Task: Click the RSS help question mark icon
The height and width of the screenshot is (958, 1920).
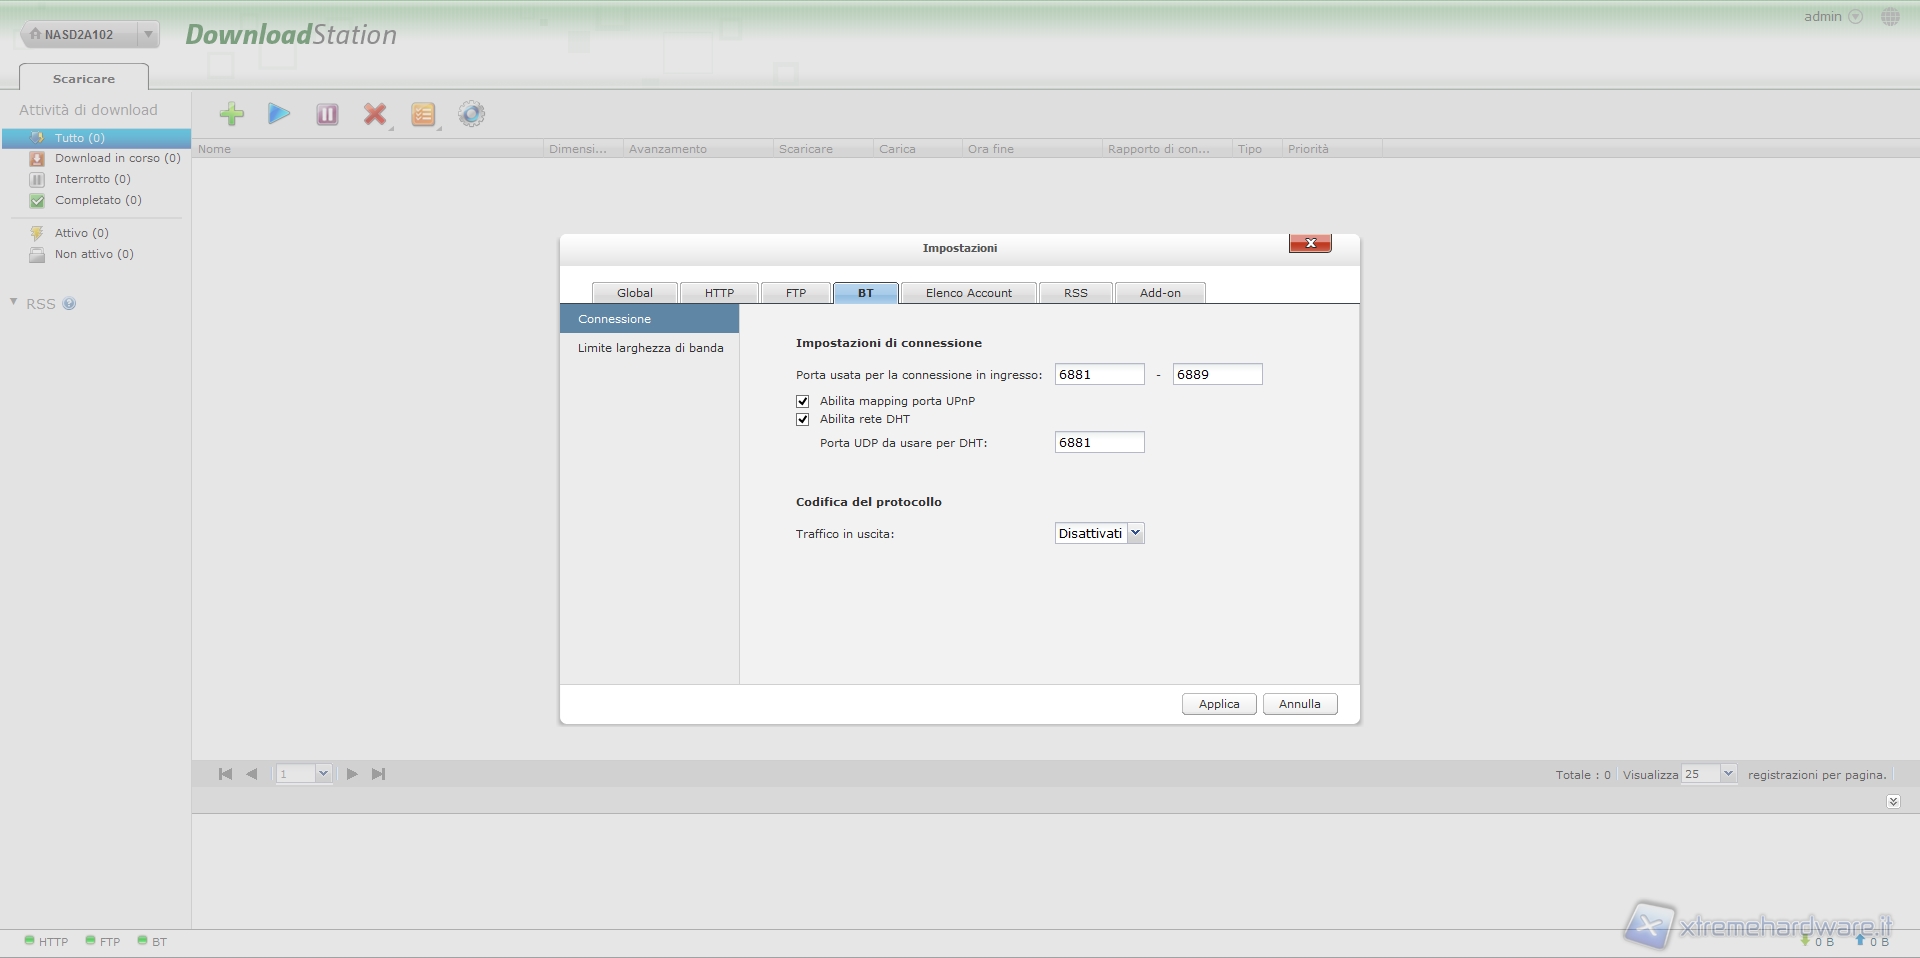Action: pos(69,304)
